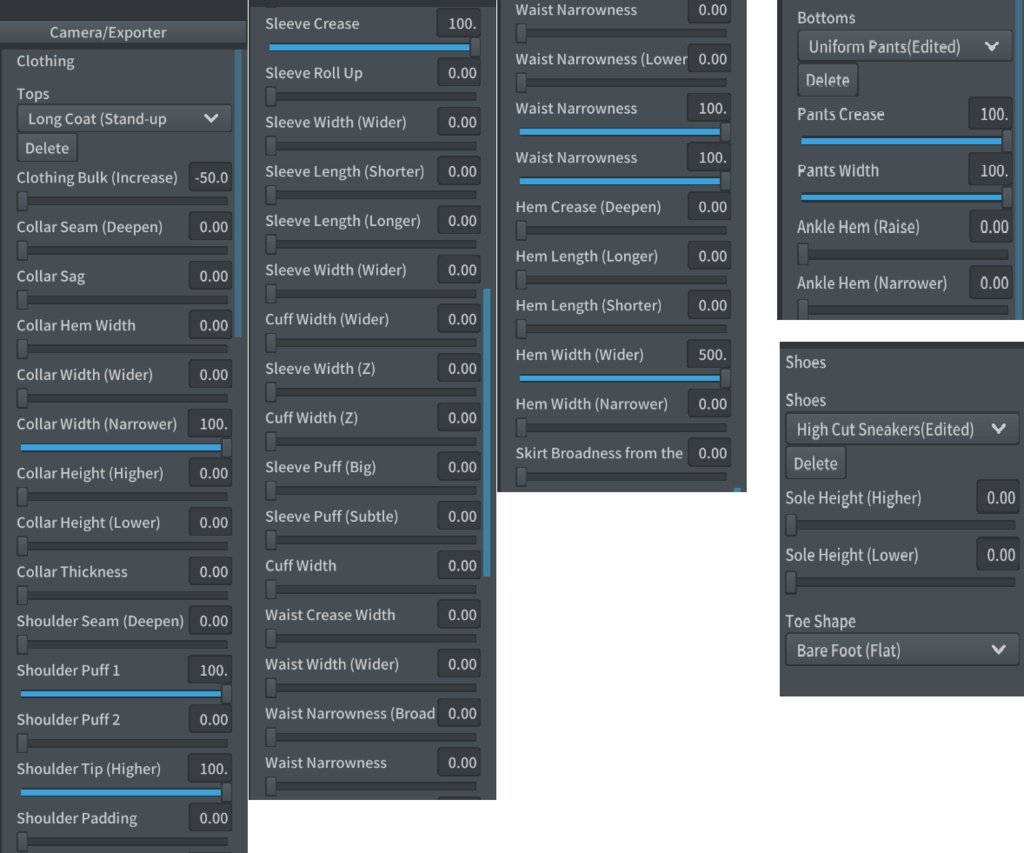
Task: Click the Pants Crease slider
Action: [904, 141]
